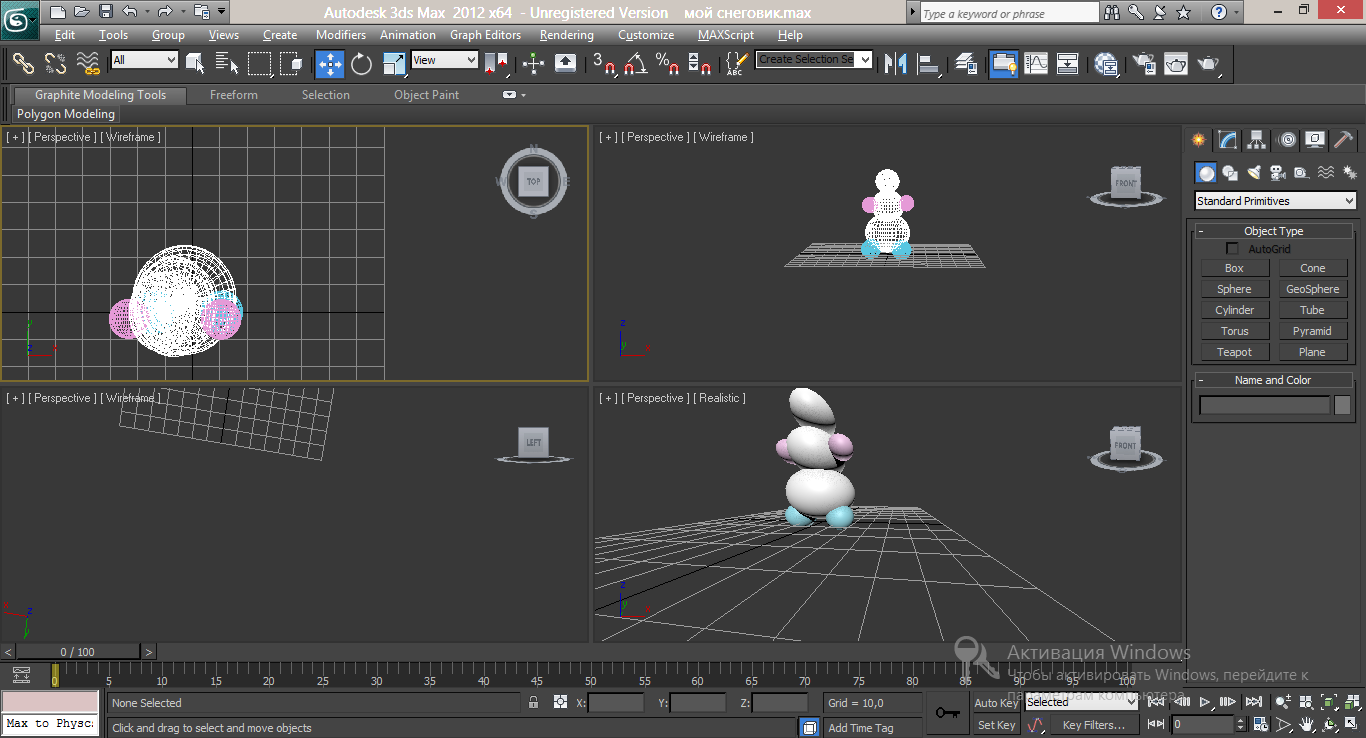
Task: Select the Shapes category icon
Action: [x=1231, y=173]
